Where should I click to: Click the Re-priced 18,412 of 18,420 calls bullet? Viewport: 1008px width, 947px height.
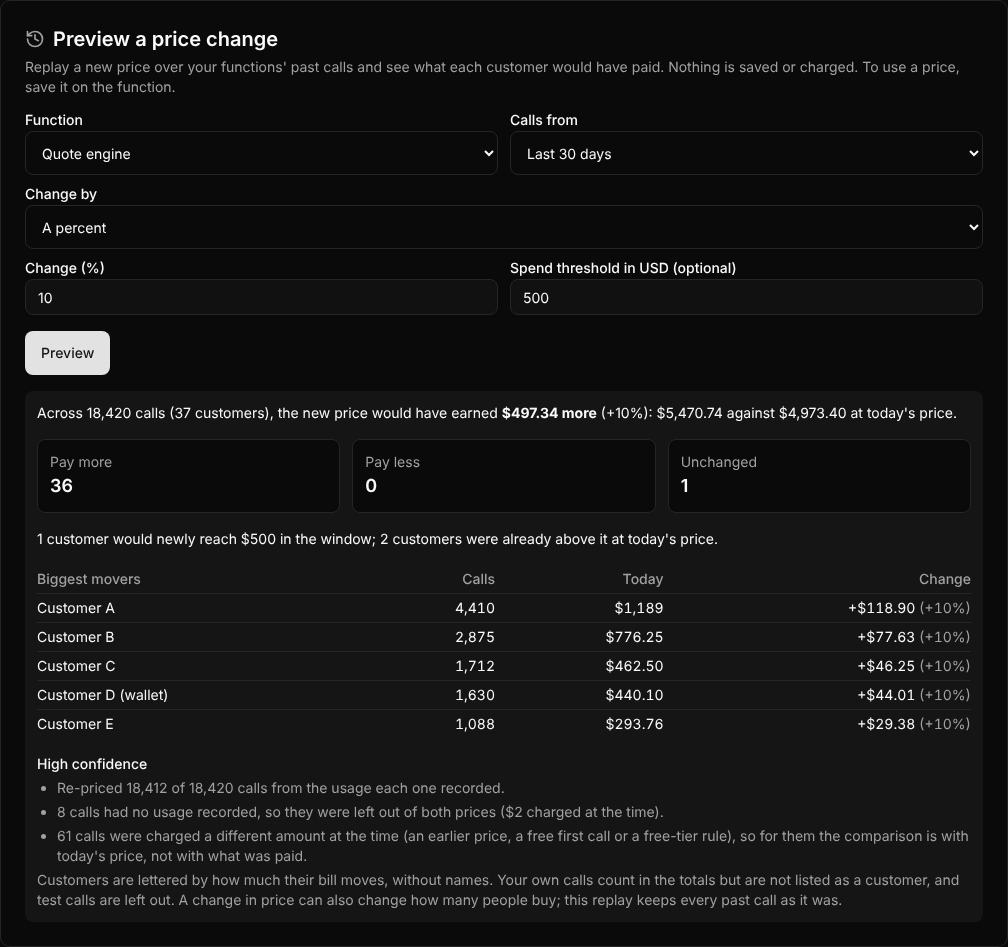280,788
